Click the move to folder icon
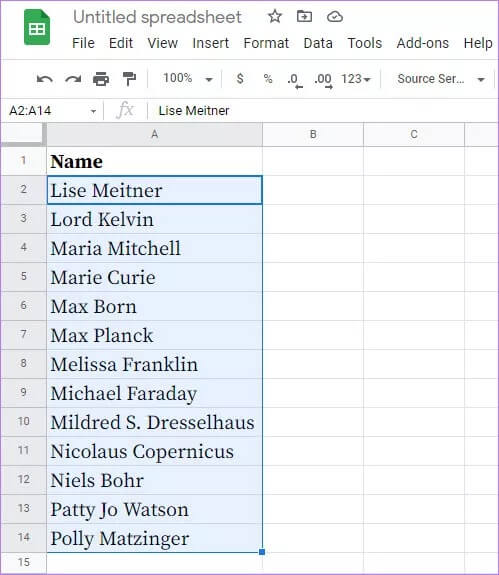This screenshot has height=575, width=499. point(304,17)
